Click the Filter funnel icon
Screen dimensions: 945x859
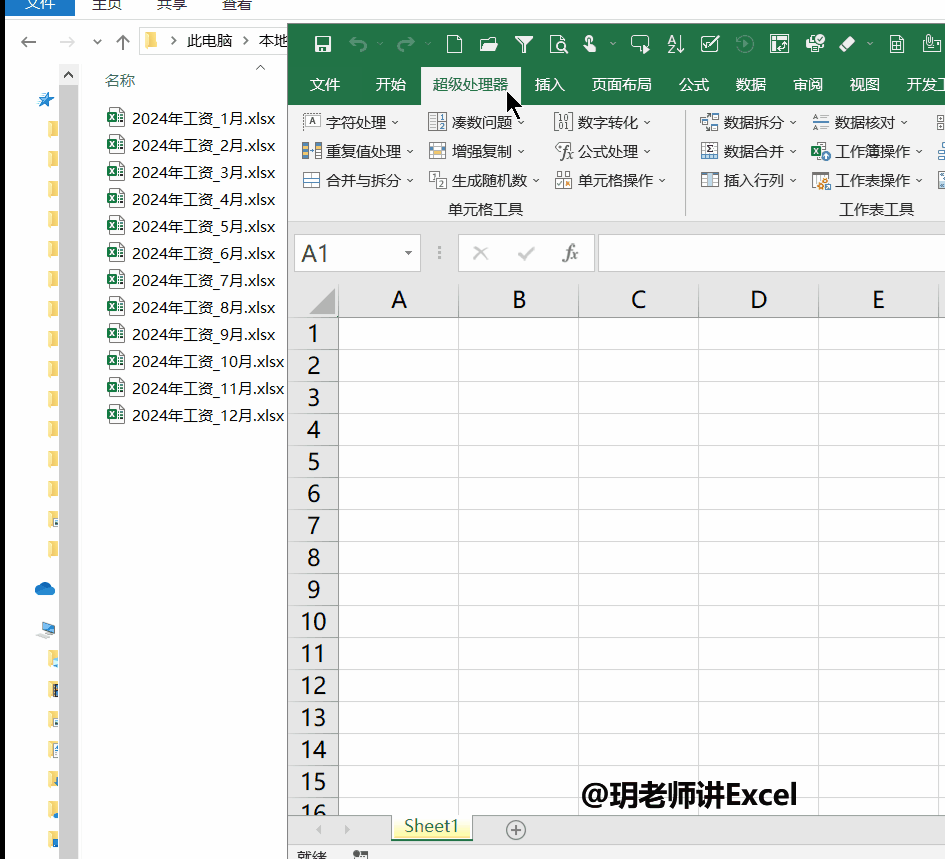tap(524, 44)
